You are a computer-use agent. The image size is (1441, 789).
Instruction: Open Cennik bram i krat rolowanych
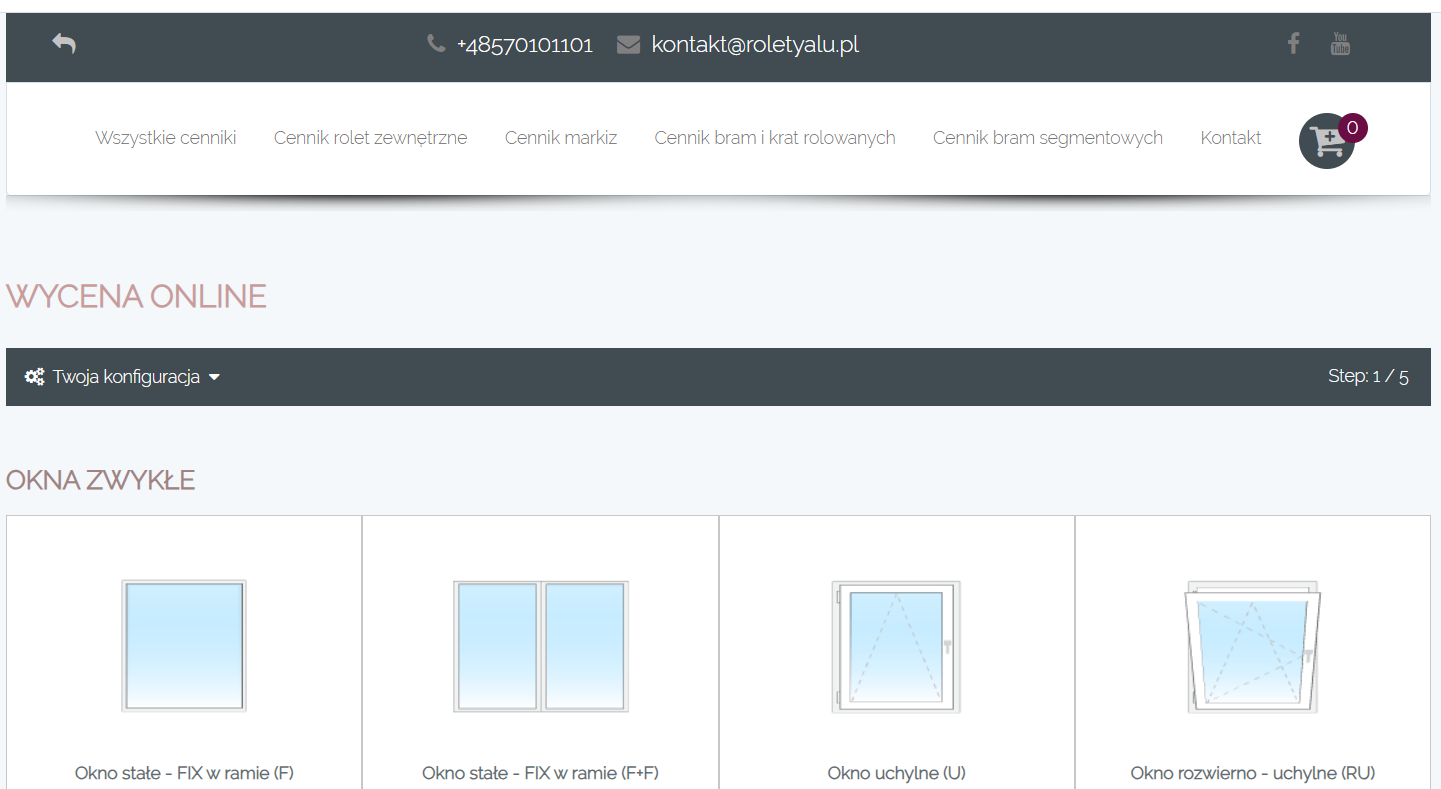click(x=775, y=138)
